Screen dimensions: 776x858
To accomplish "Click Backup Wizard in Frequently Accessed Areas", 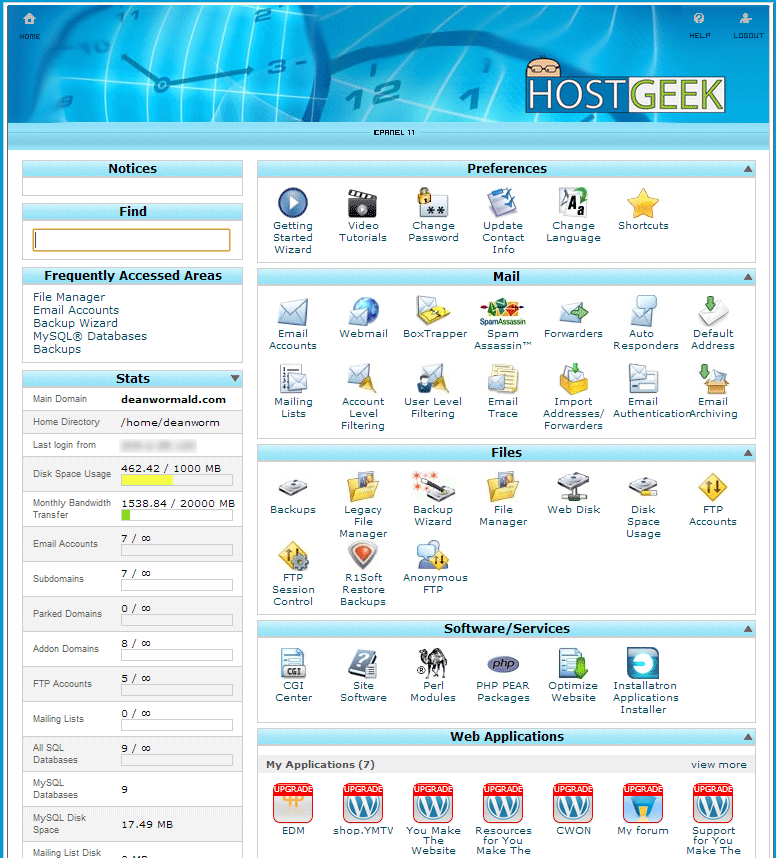I will [x=76, y=323].
